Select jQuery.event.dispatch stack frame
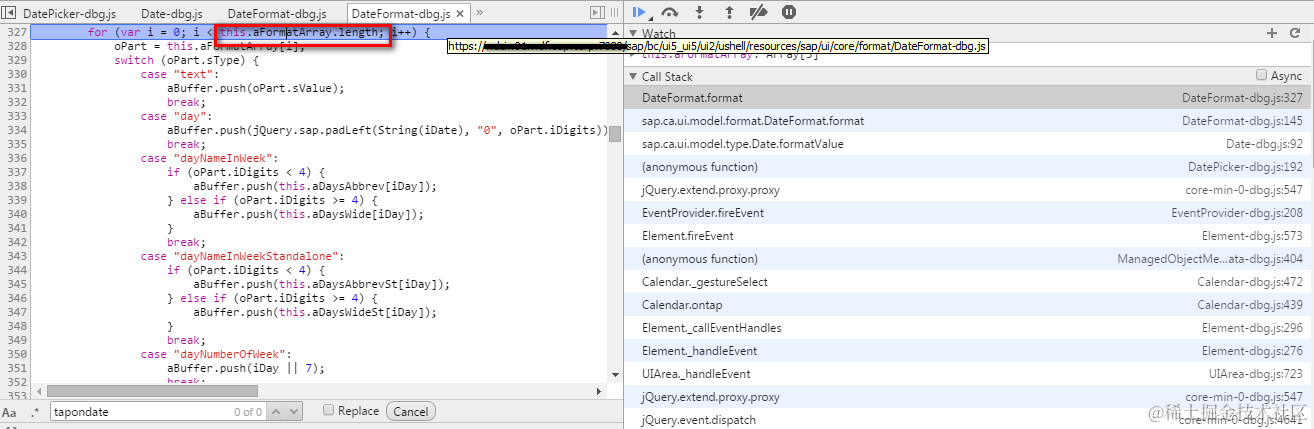The width and height of the screenshot is (1314, 429). (x=968, y=420)
